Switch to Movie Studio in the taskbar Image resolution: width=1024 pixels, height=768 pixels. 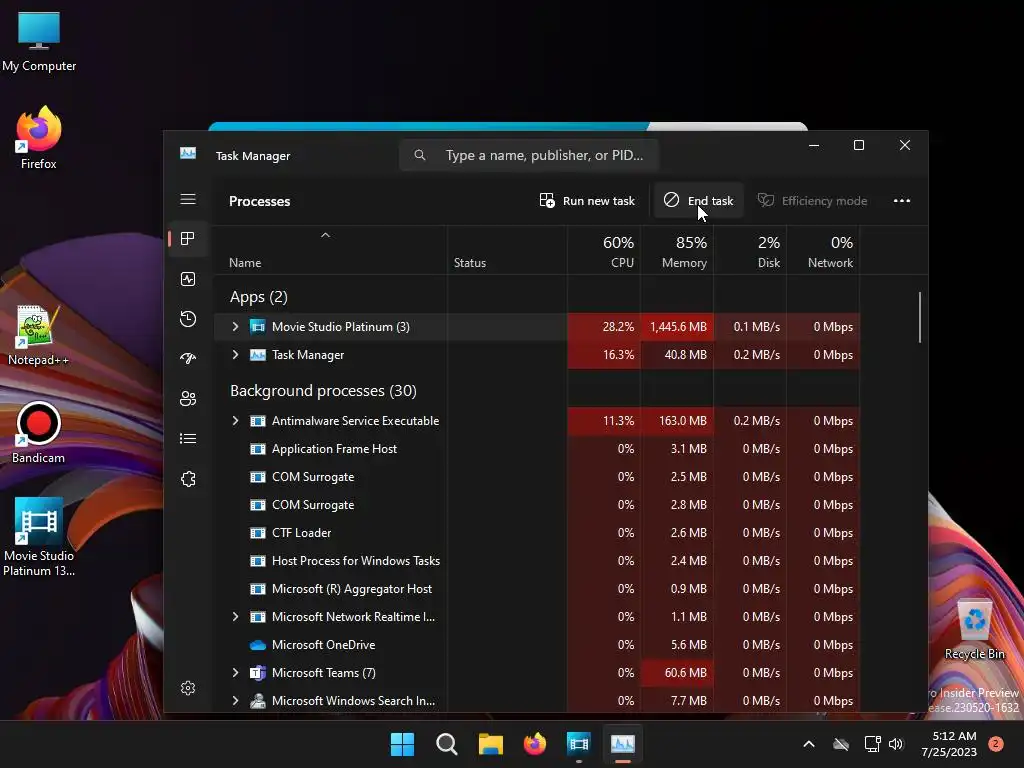coord(579,744)
